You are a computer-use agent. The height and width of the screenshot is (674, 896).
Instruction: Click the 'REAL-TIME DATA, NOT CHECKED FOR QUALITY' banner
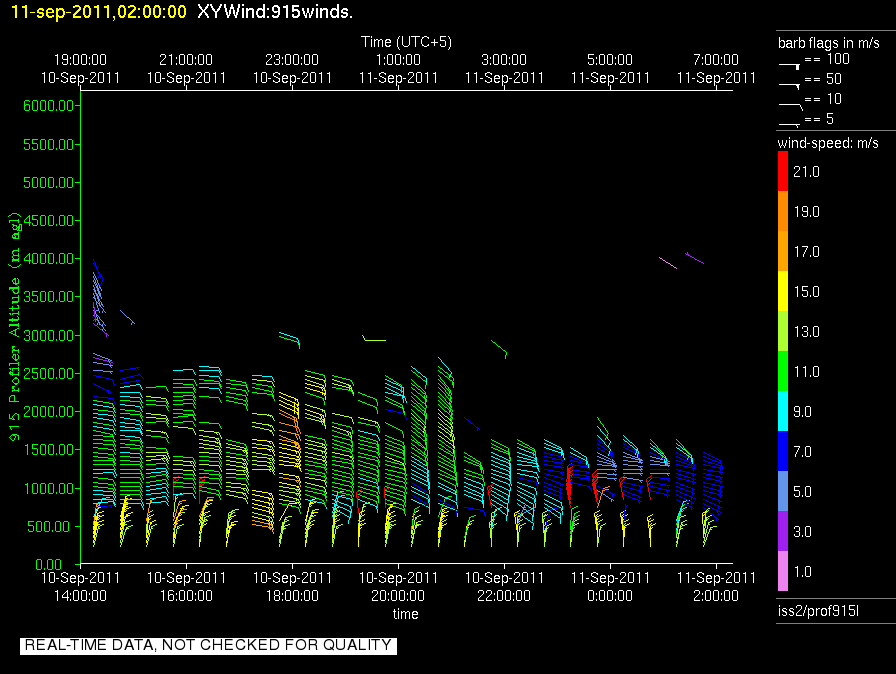[x=208, y=645]
